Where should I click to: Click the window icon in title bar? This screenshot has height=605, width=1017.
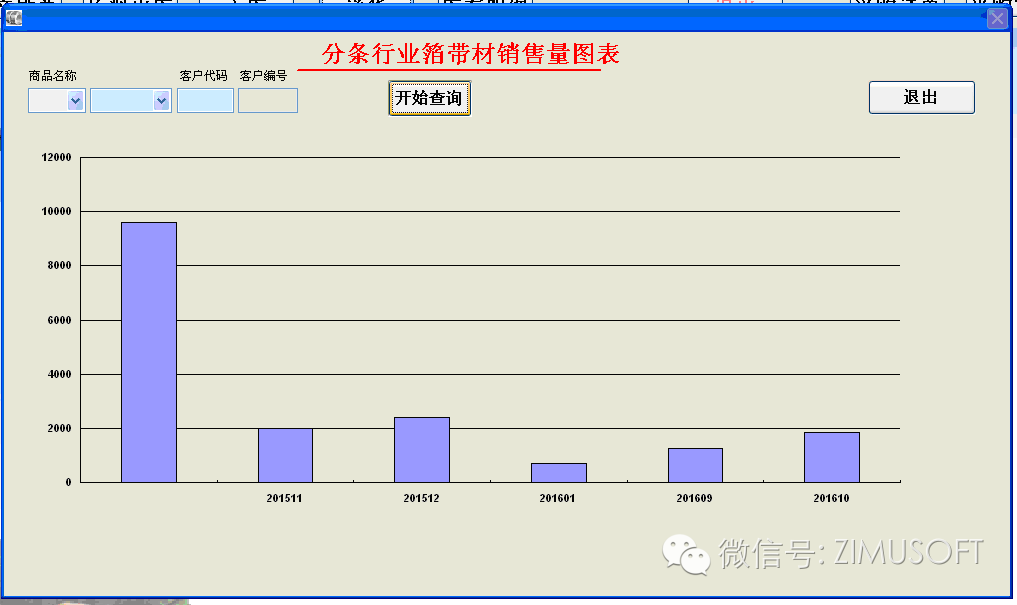[14, 18]
